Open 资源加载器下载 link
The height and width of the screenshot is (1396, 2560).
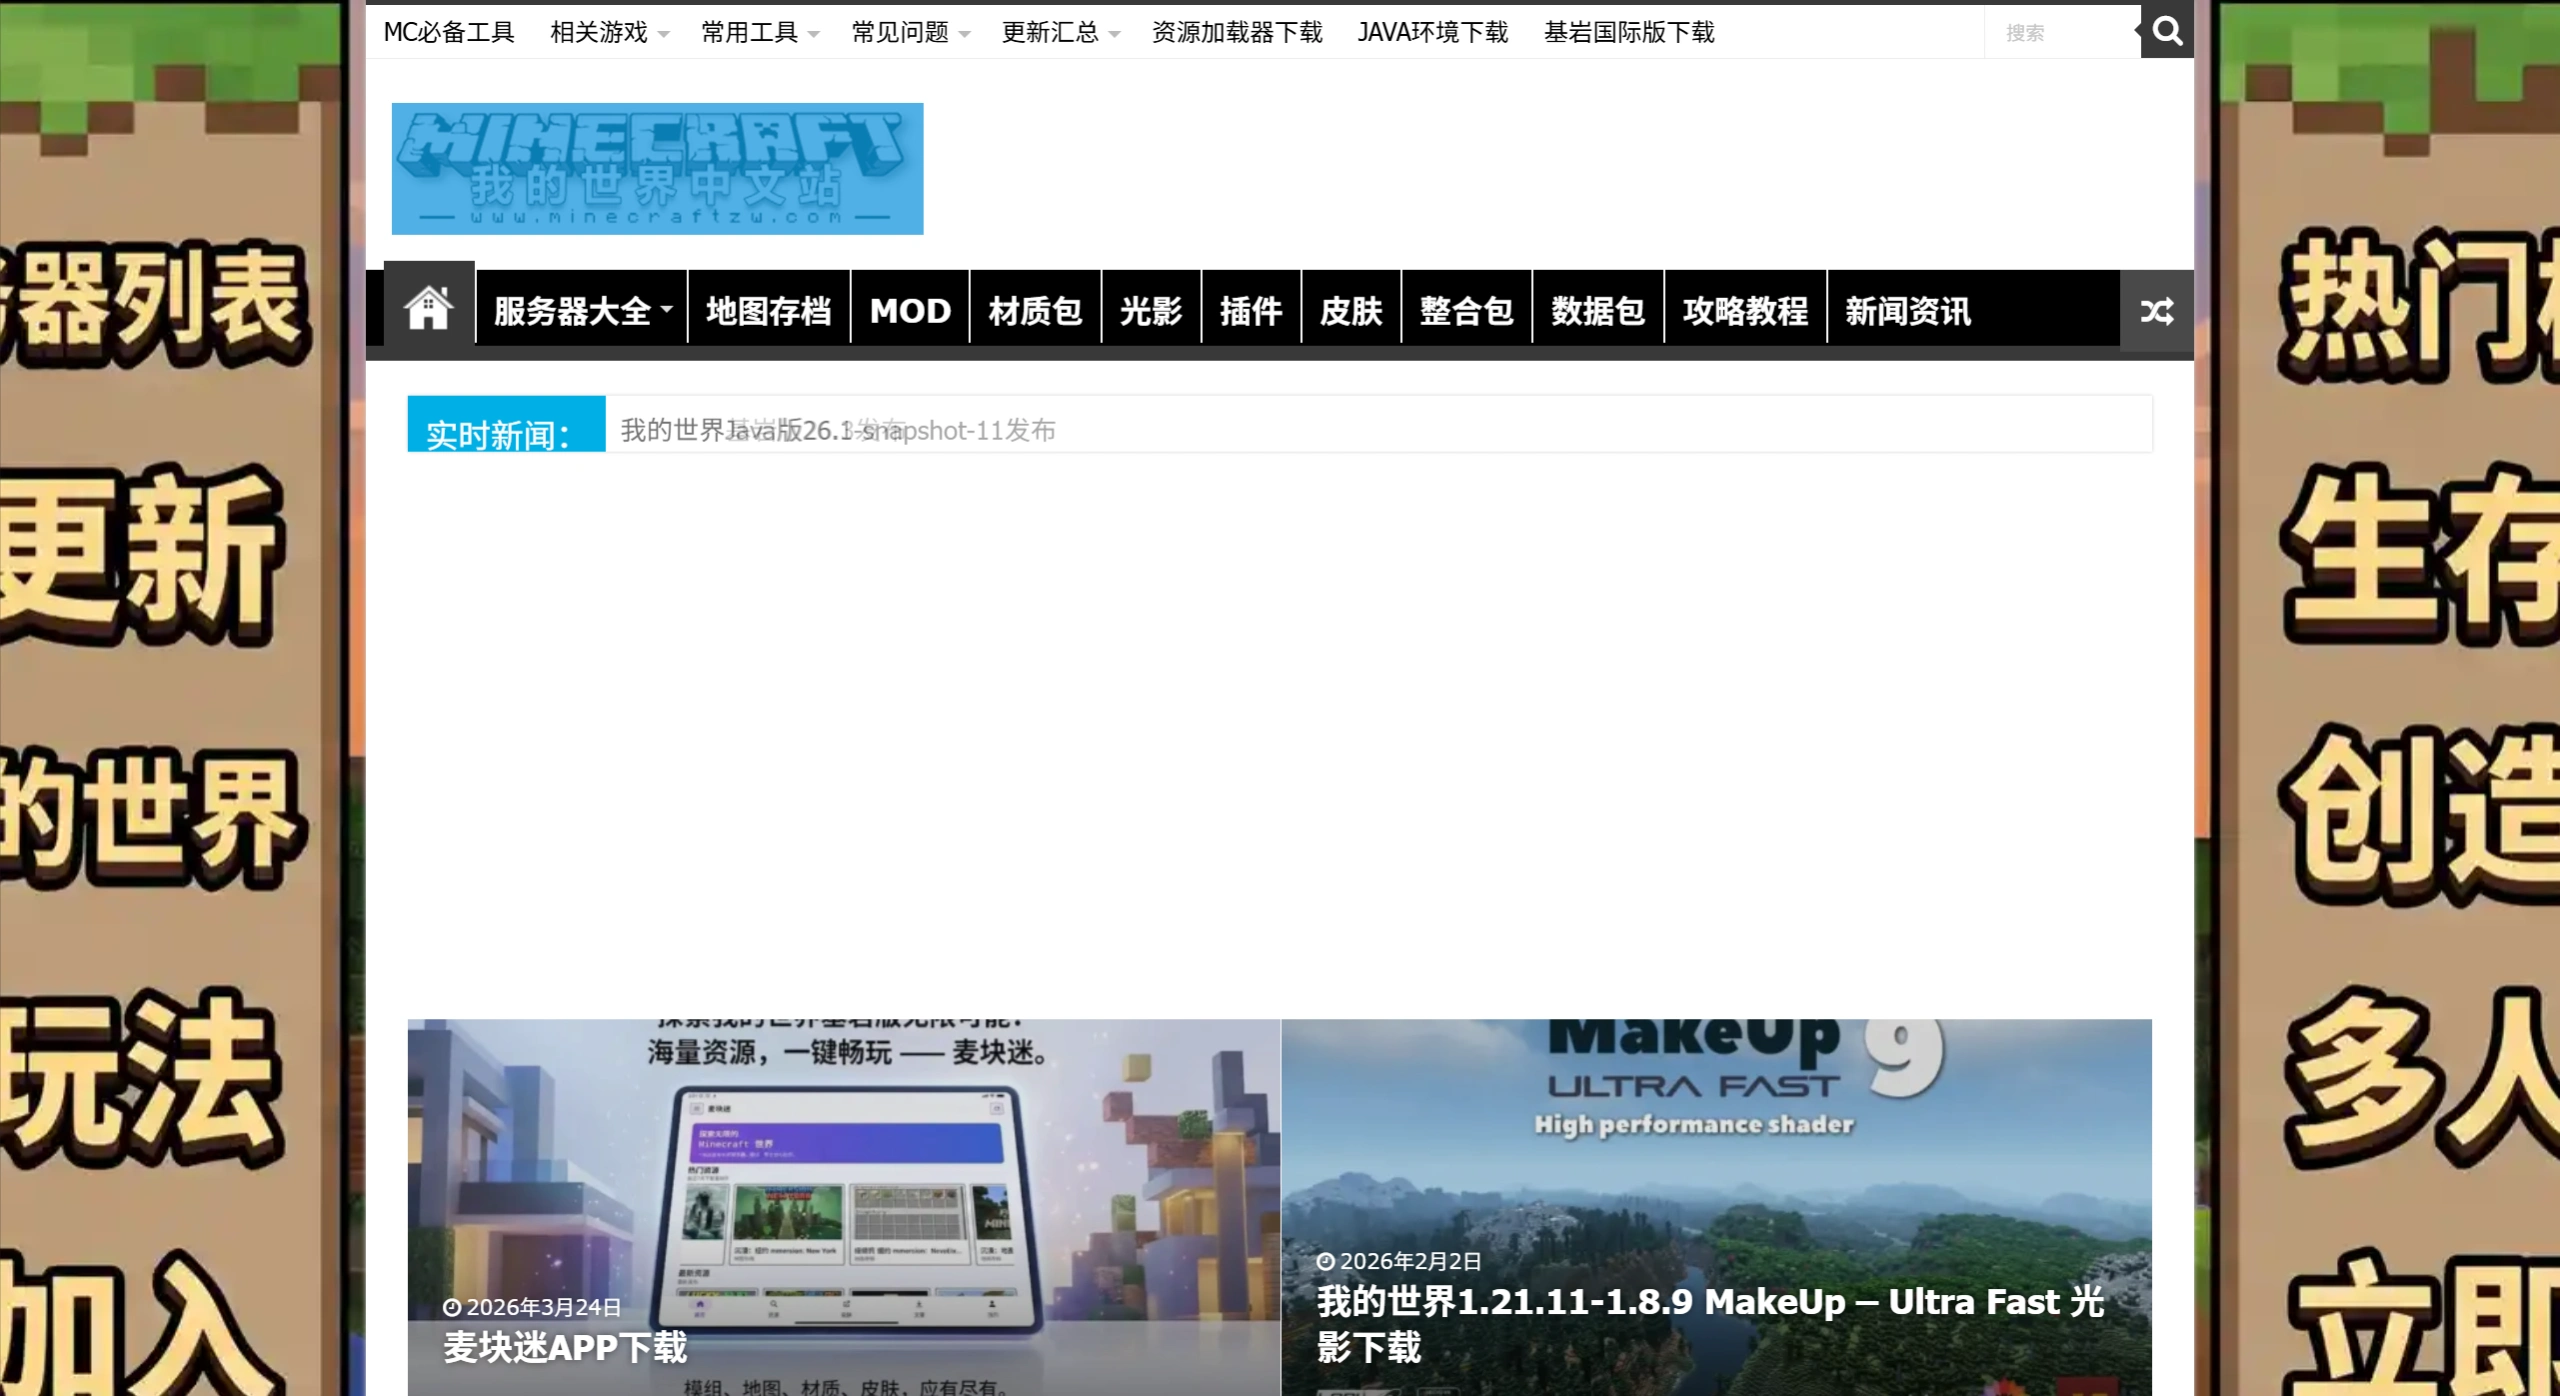click(x=1237, y=32)
